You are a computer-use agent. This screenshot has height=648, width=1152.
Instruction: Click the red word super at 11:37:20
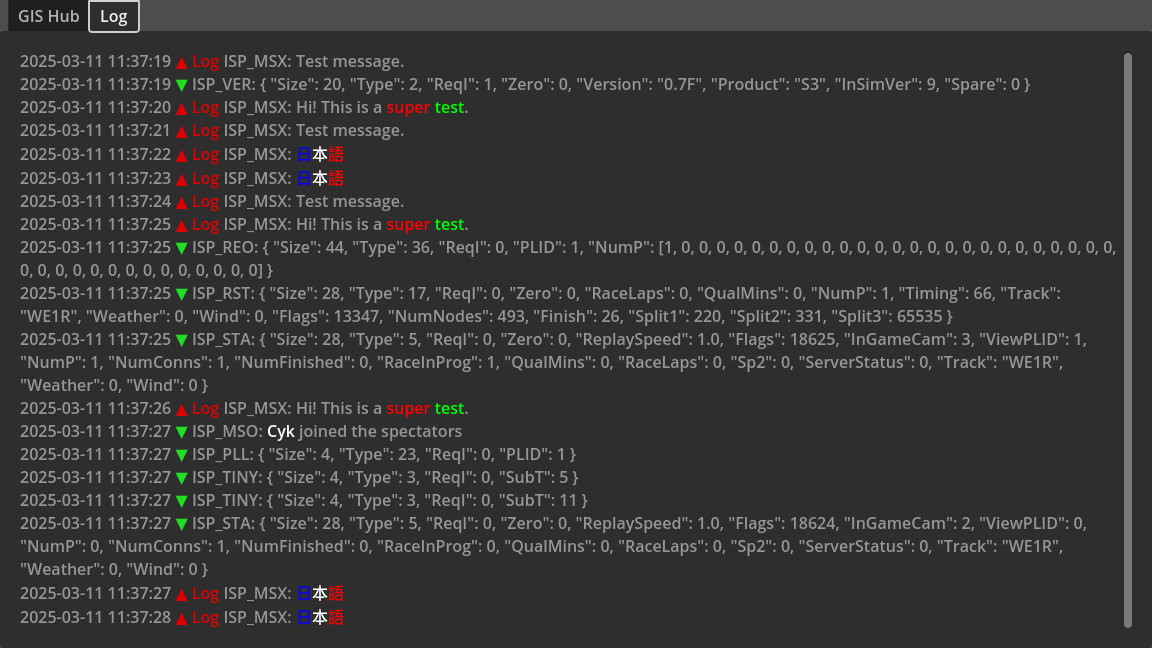click(x=408, y=108)
